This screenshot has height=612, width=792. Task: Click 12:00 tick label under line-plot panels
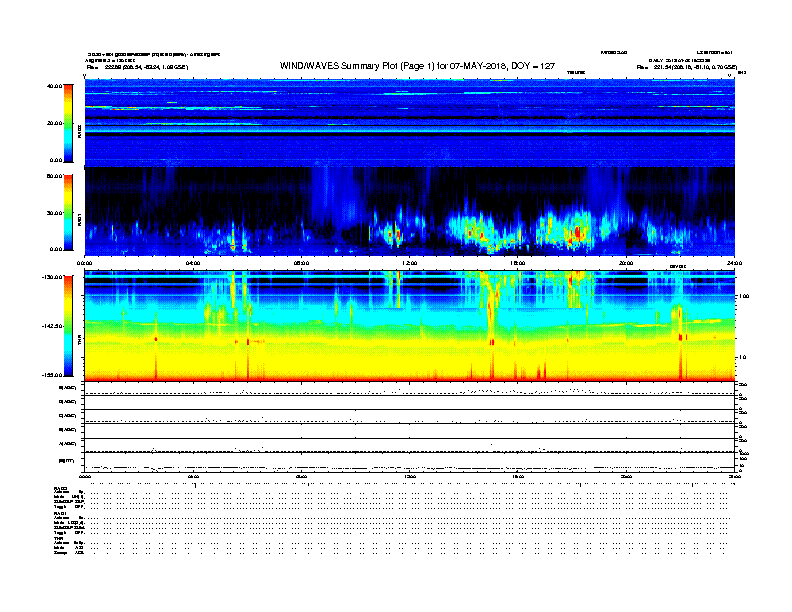pos(410,476)
